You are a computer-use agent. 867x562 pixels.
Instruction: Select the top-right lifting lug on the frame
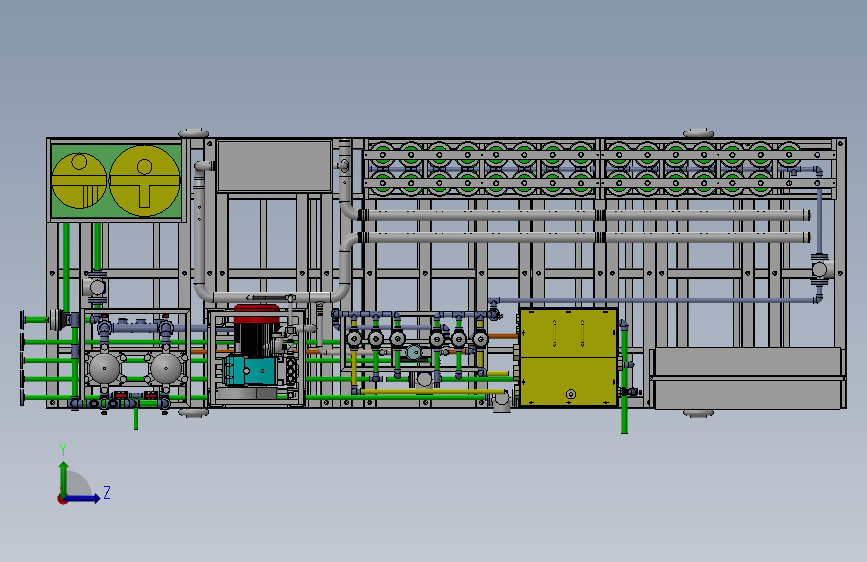698,133
